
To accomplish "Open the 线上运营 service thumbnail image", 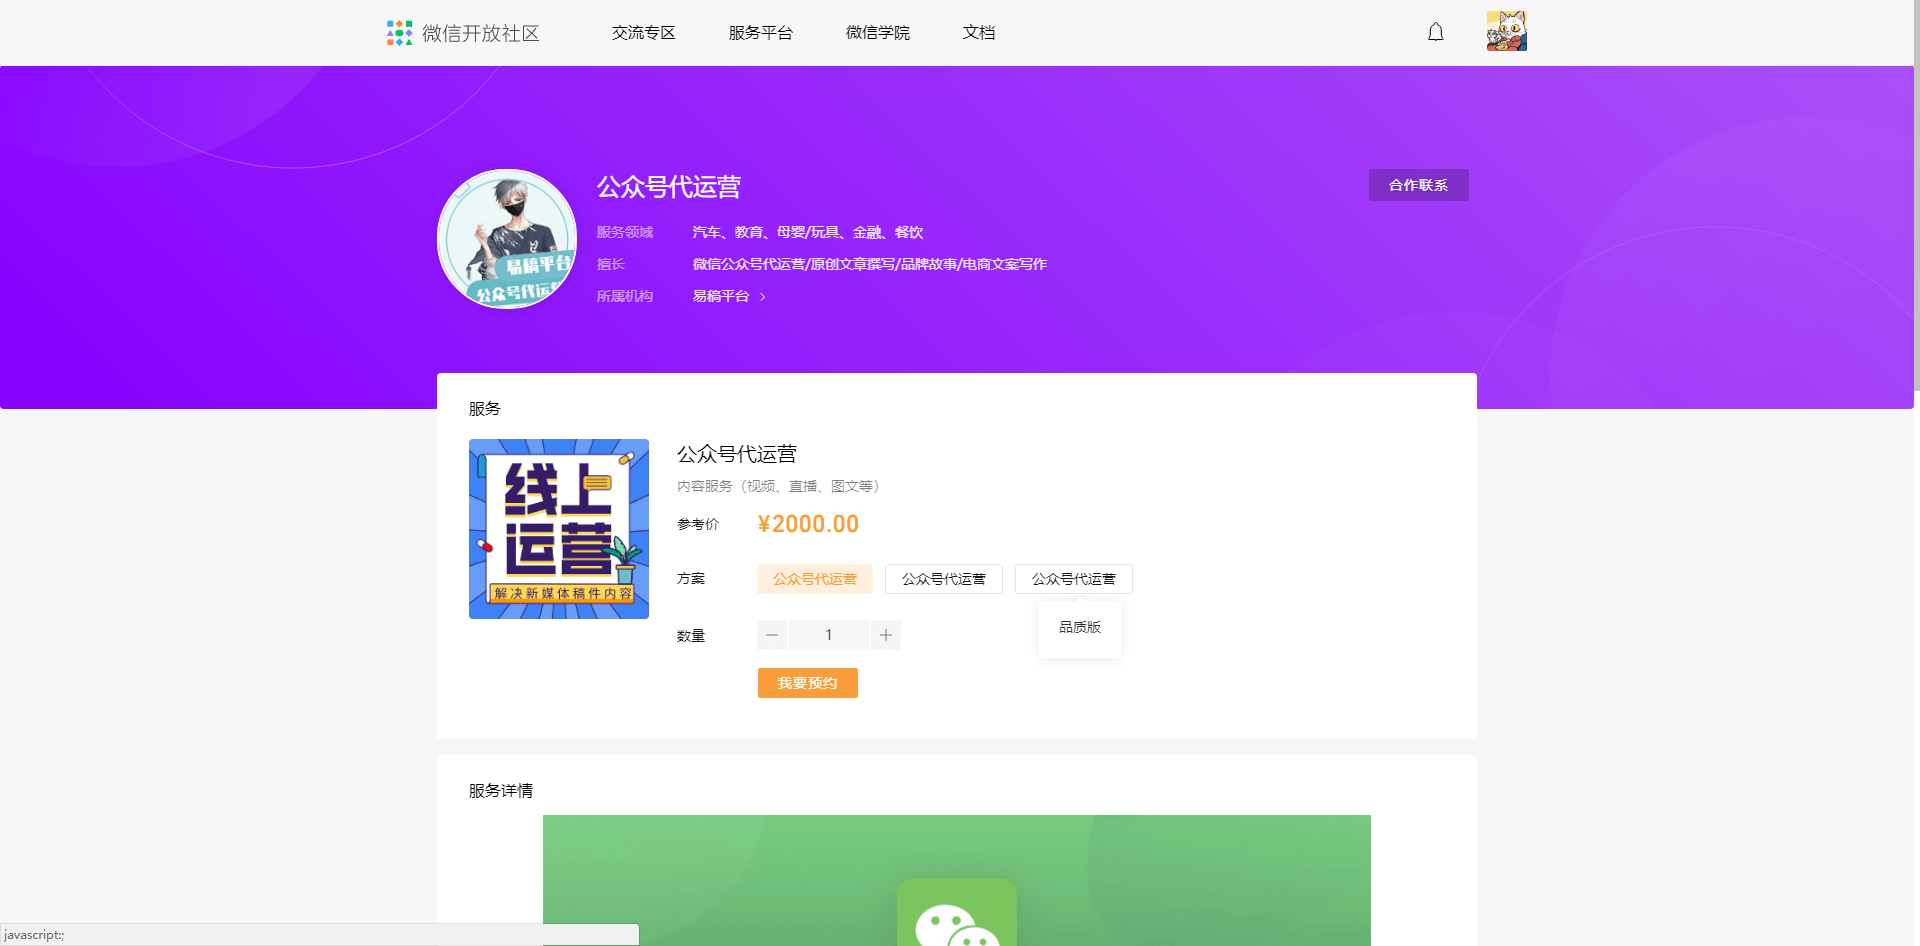I will coord(559,529).
